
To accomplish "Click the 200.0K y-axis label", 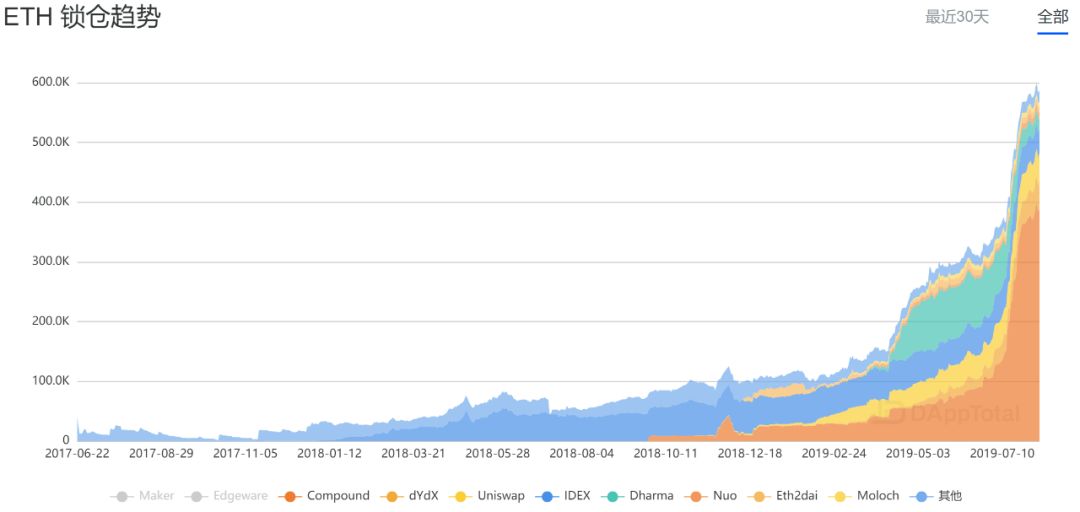I will click(50, 321).
